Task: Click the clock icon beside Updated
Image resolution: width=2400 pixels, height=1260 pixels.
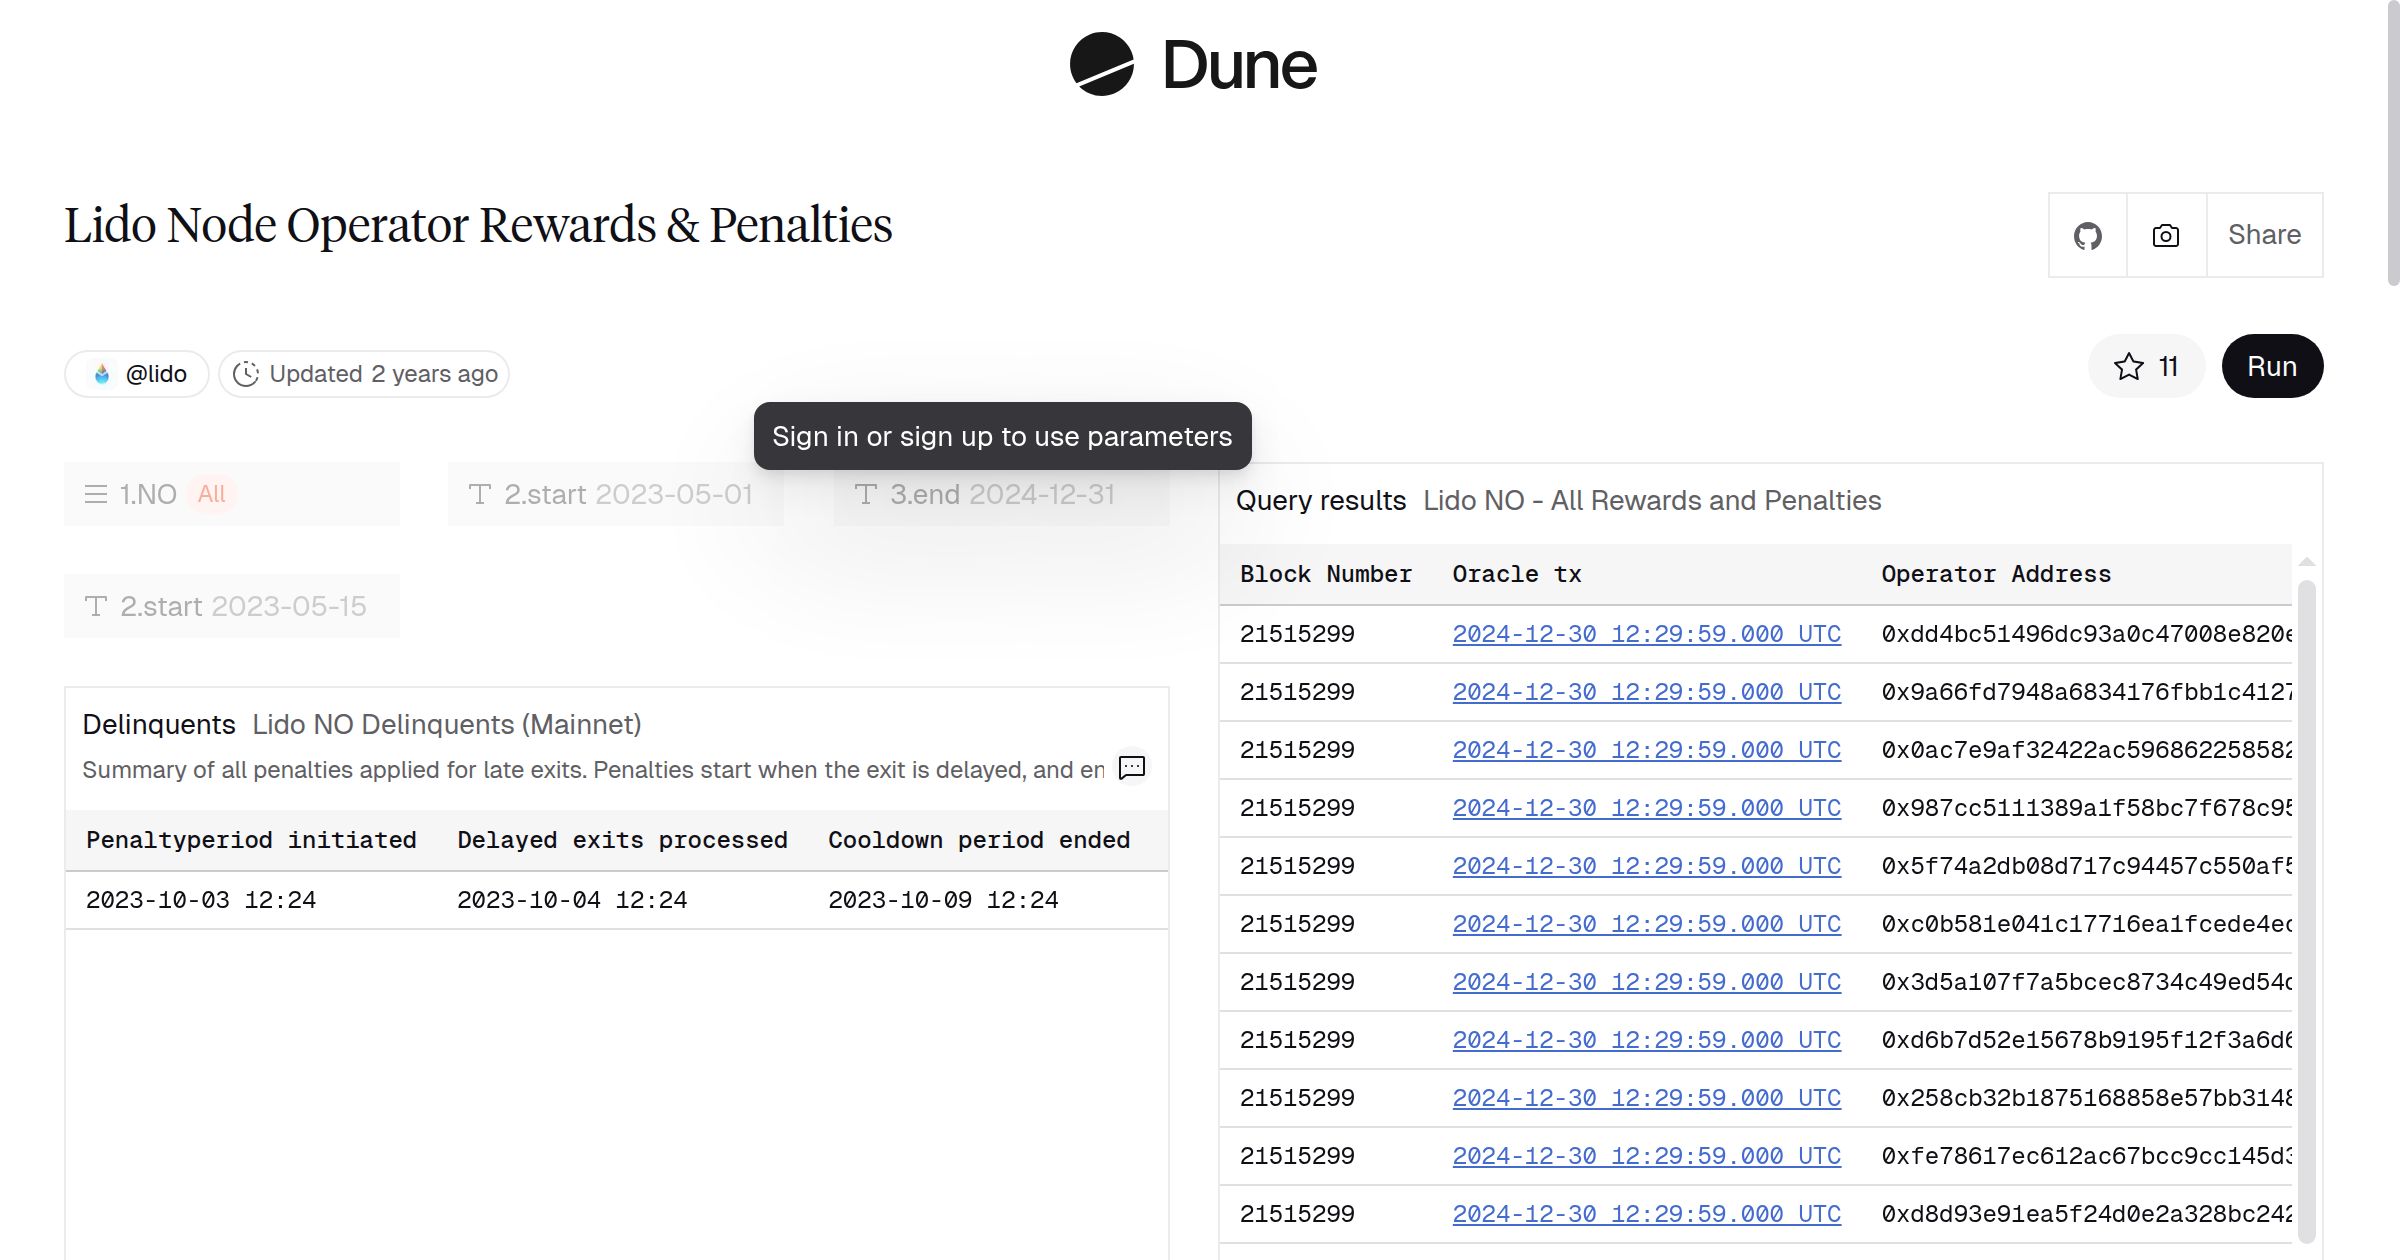Action: tap(246, 374)
